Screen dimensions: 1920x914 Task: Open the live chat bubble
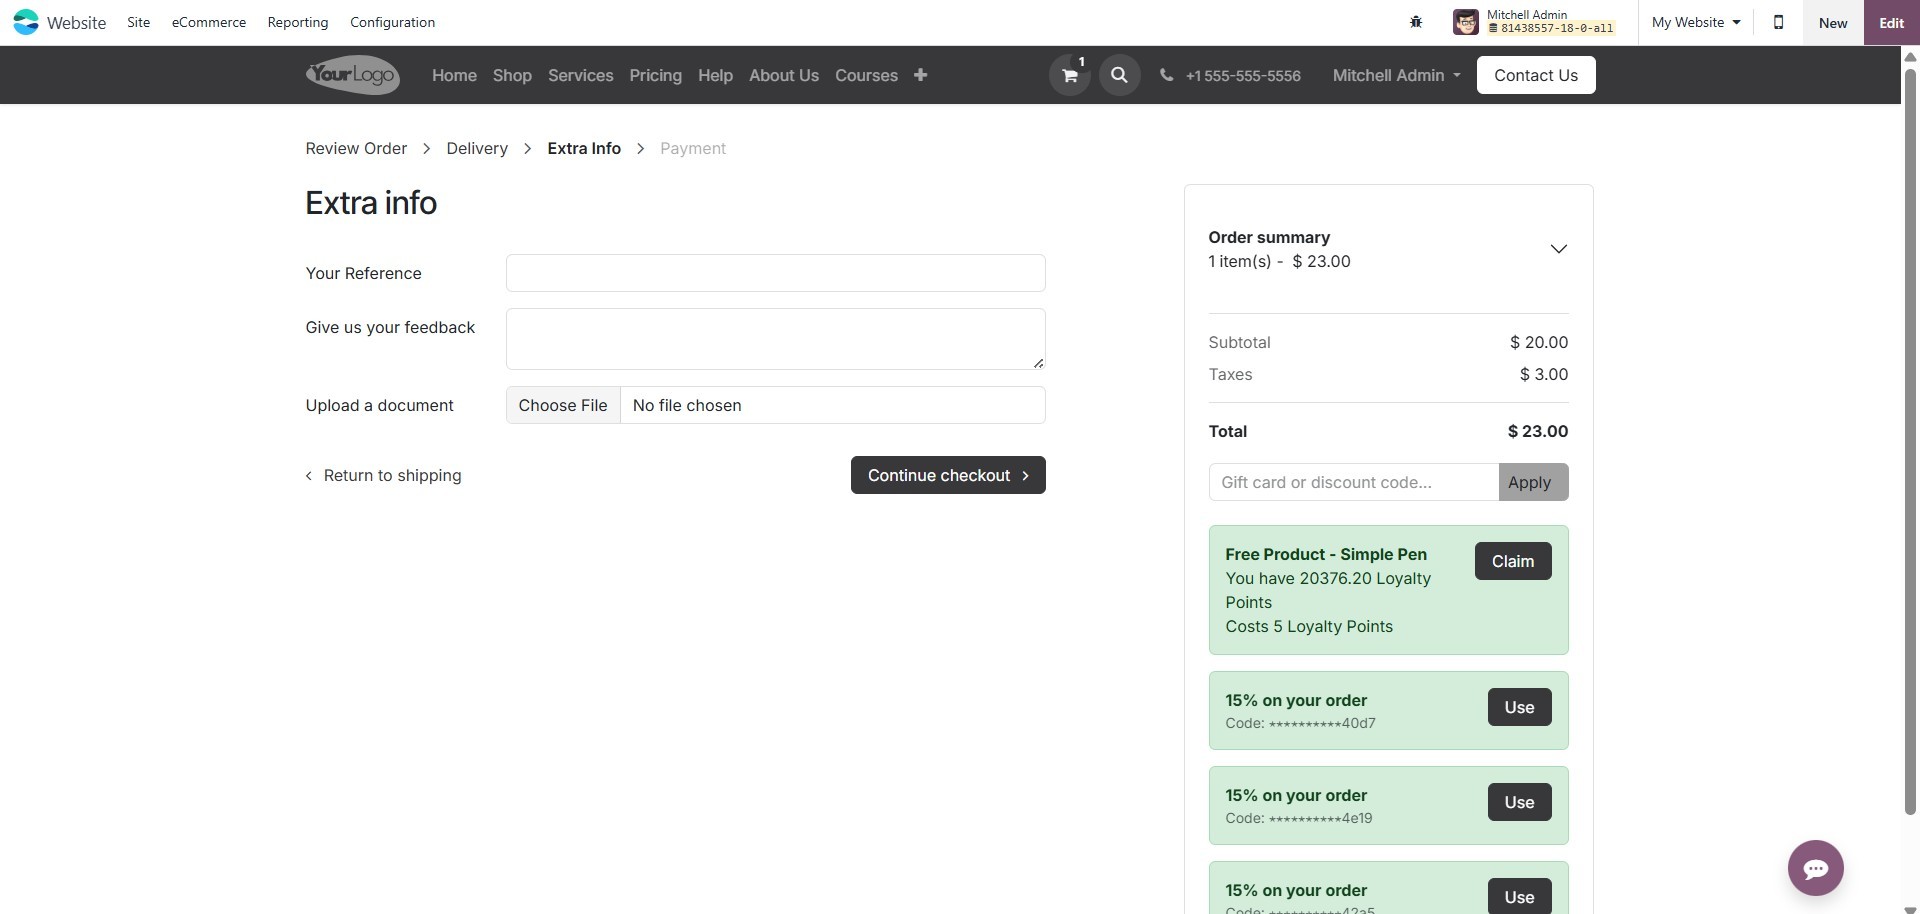click(1815, 868)
